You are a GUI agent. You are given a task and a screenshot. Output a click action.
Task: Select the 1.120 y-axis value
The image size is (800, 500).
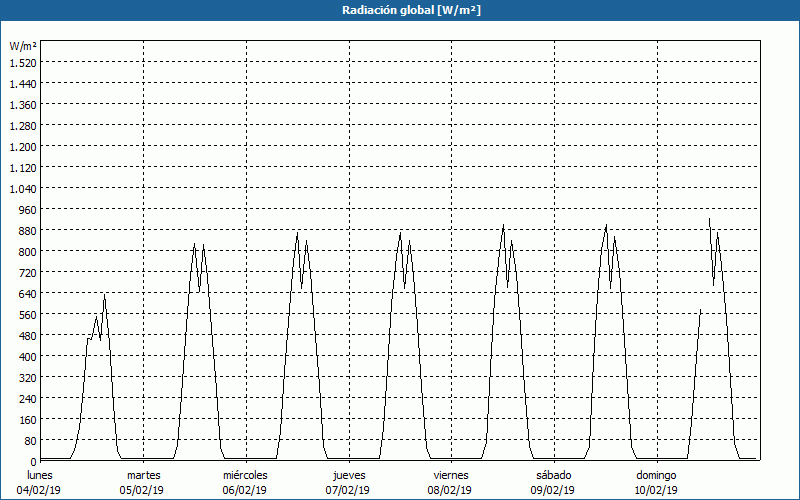(x=23, y=167)
